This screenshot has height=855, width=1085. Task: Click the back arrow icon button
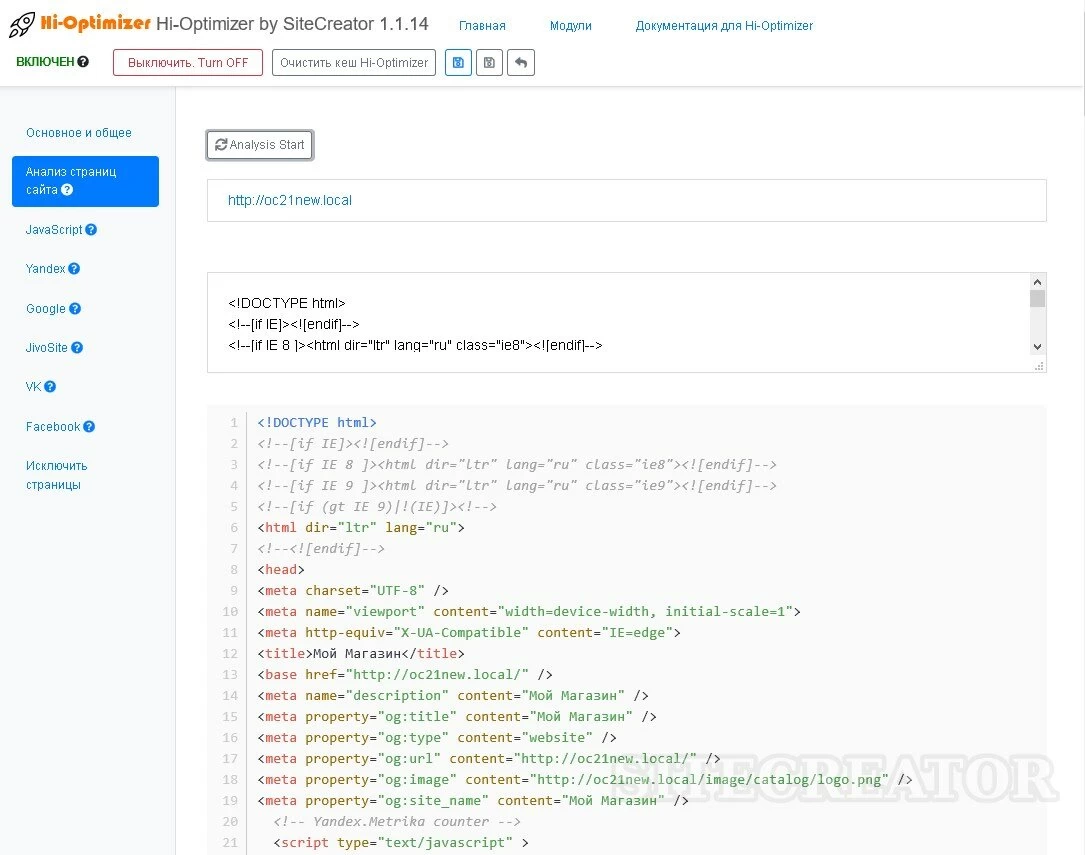coord(521,62)
